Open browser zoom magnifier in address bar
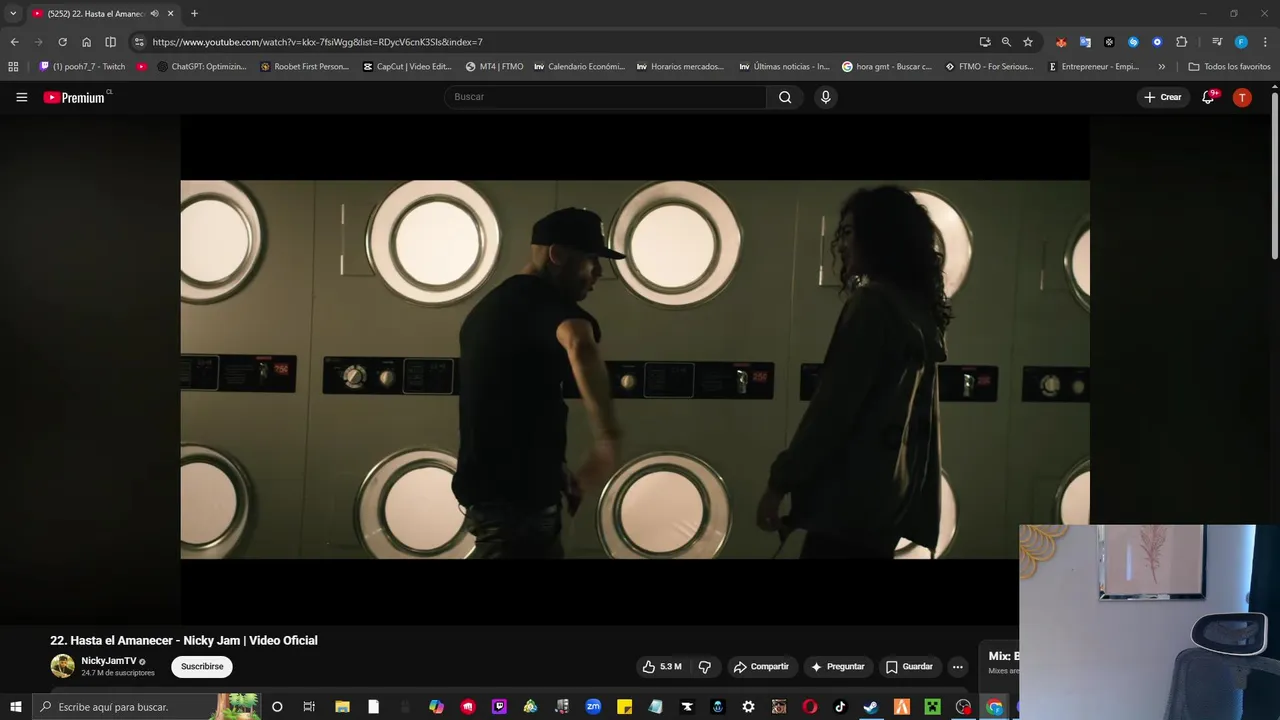Viewport: 1280px width, 720px height. pos(1006,42)
